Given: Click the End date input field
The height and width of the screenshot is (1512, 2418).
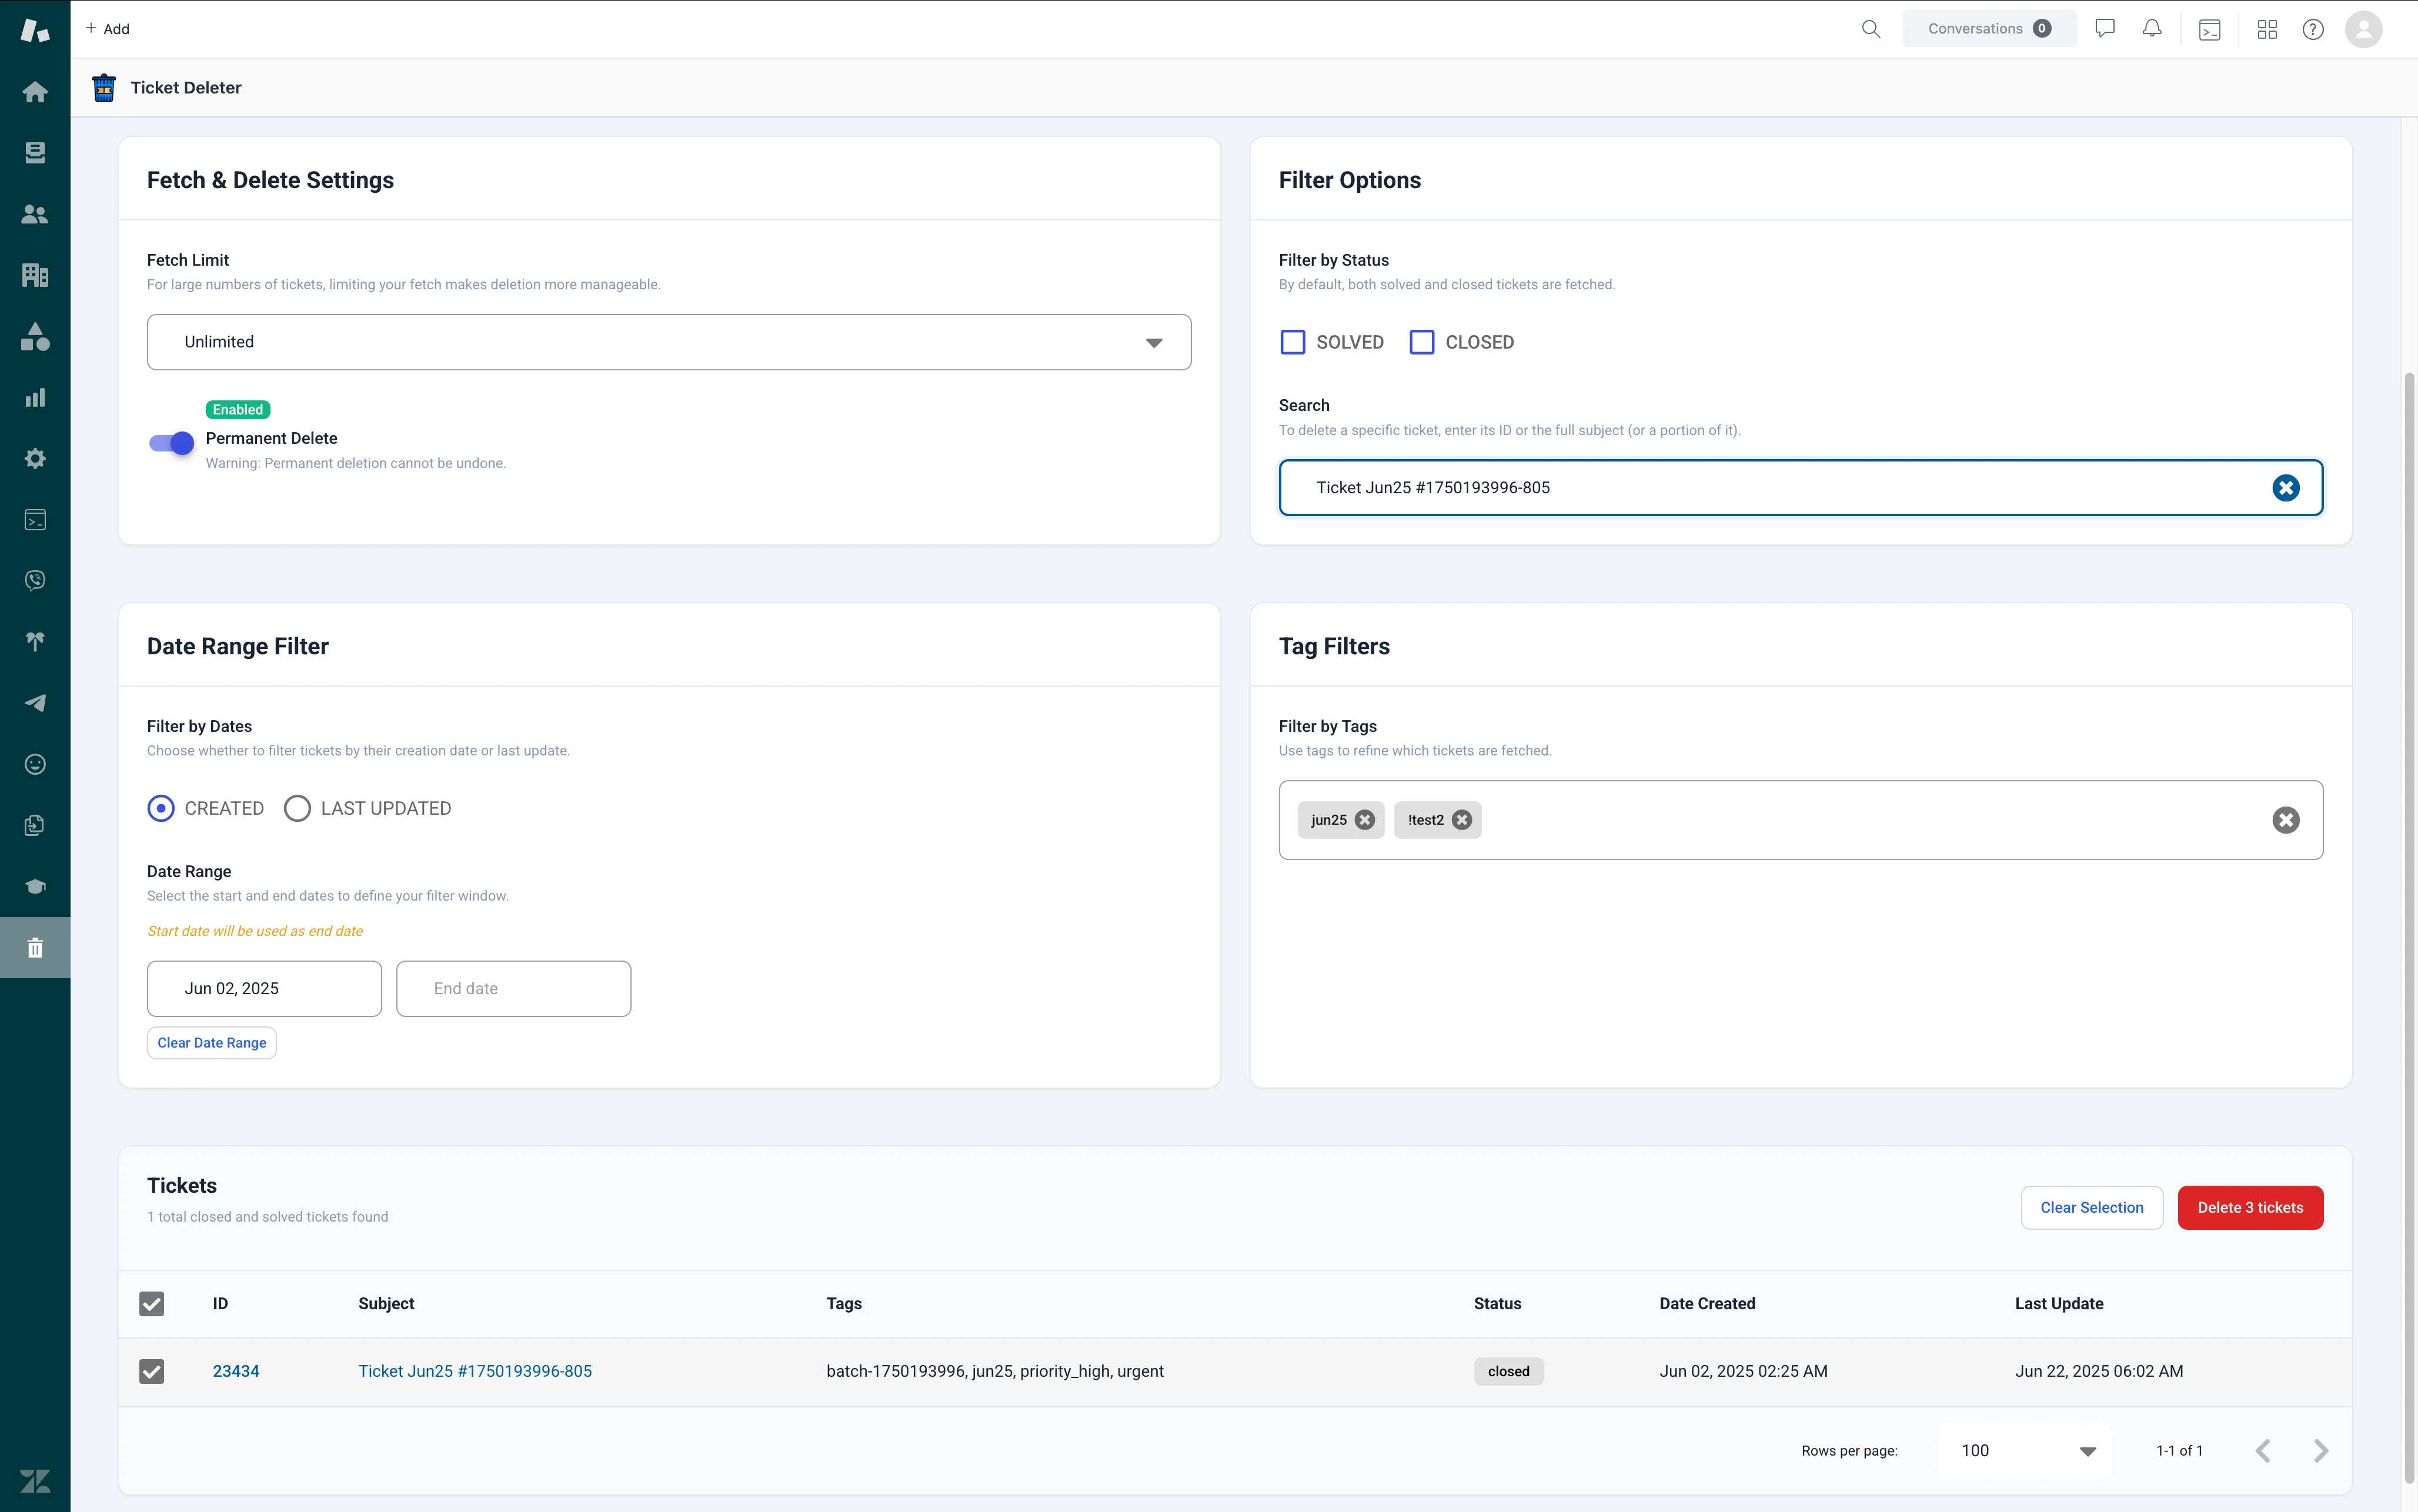Looking at the screenshot, I should (x=513, y=988).
